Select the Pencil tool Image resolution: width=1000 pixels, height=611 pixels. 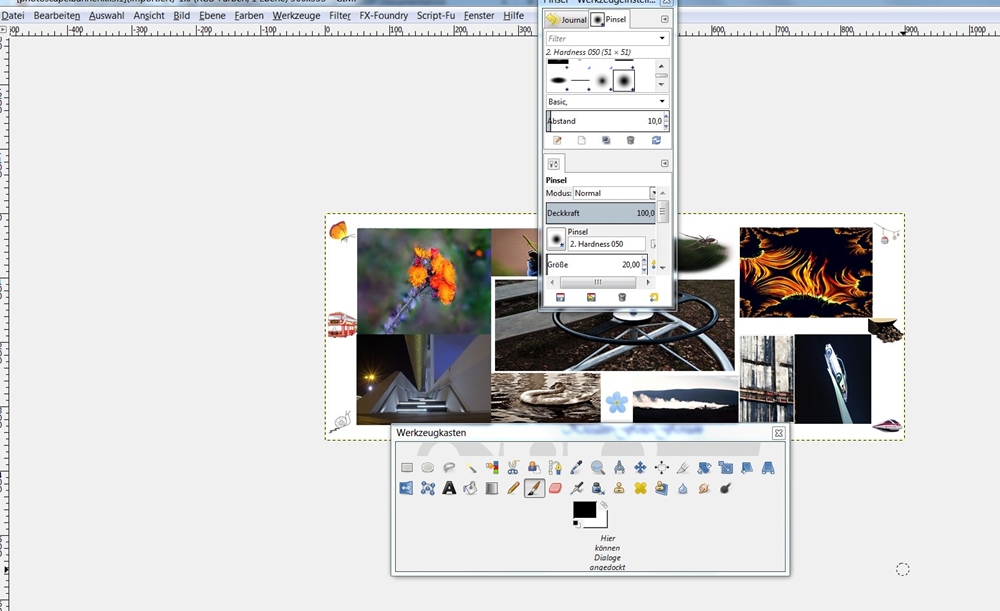[x=513, y=489]
